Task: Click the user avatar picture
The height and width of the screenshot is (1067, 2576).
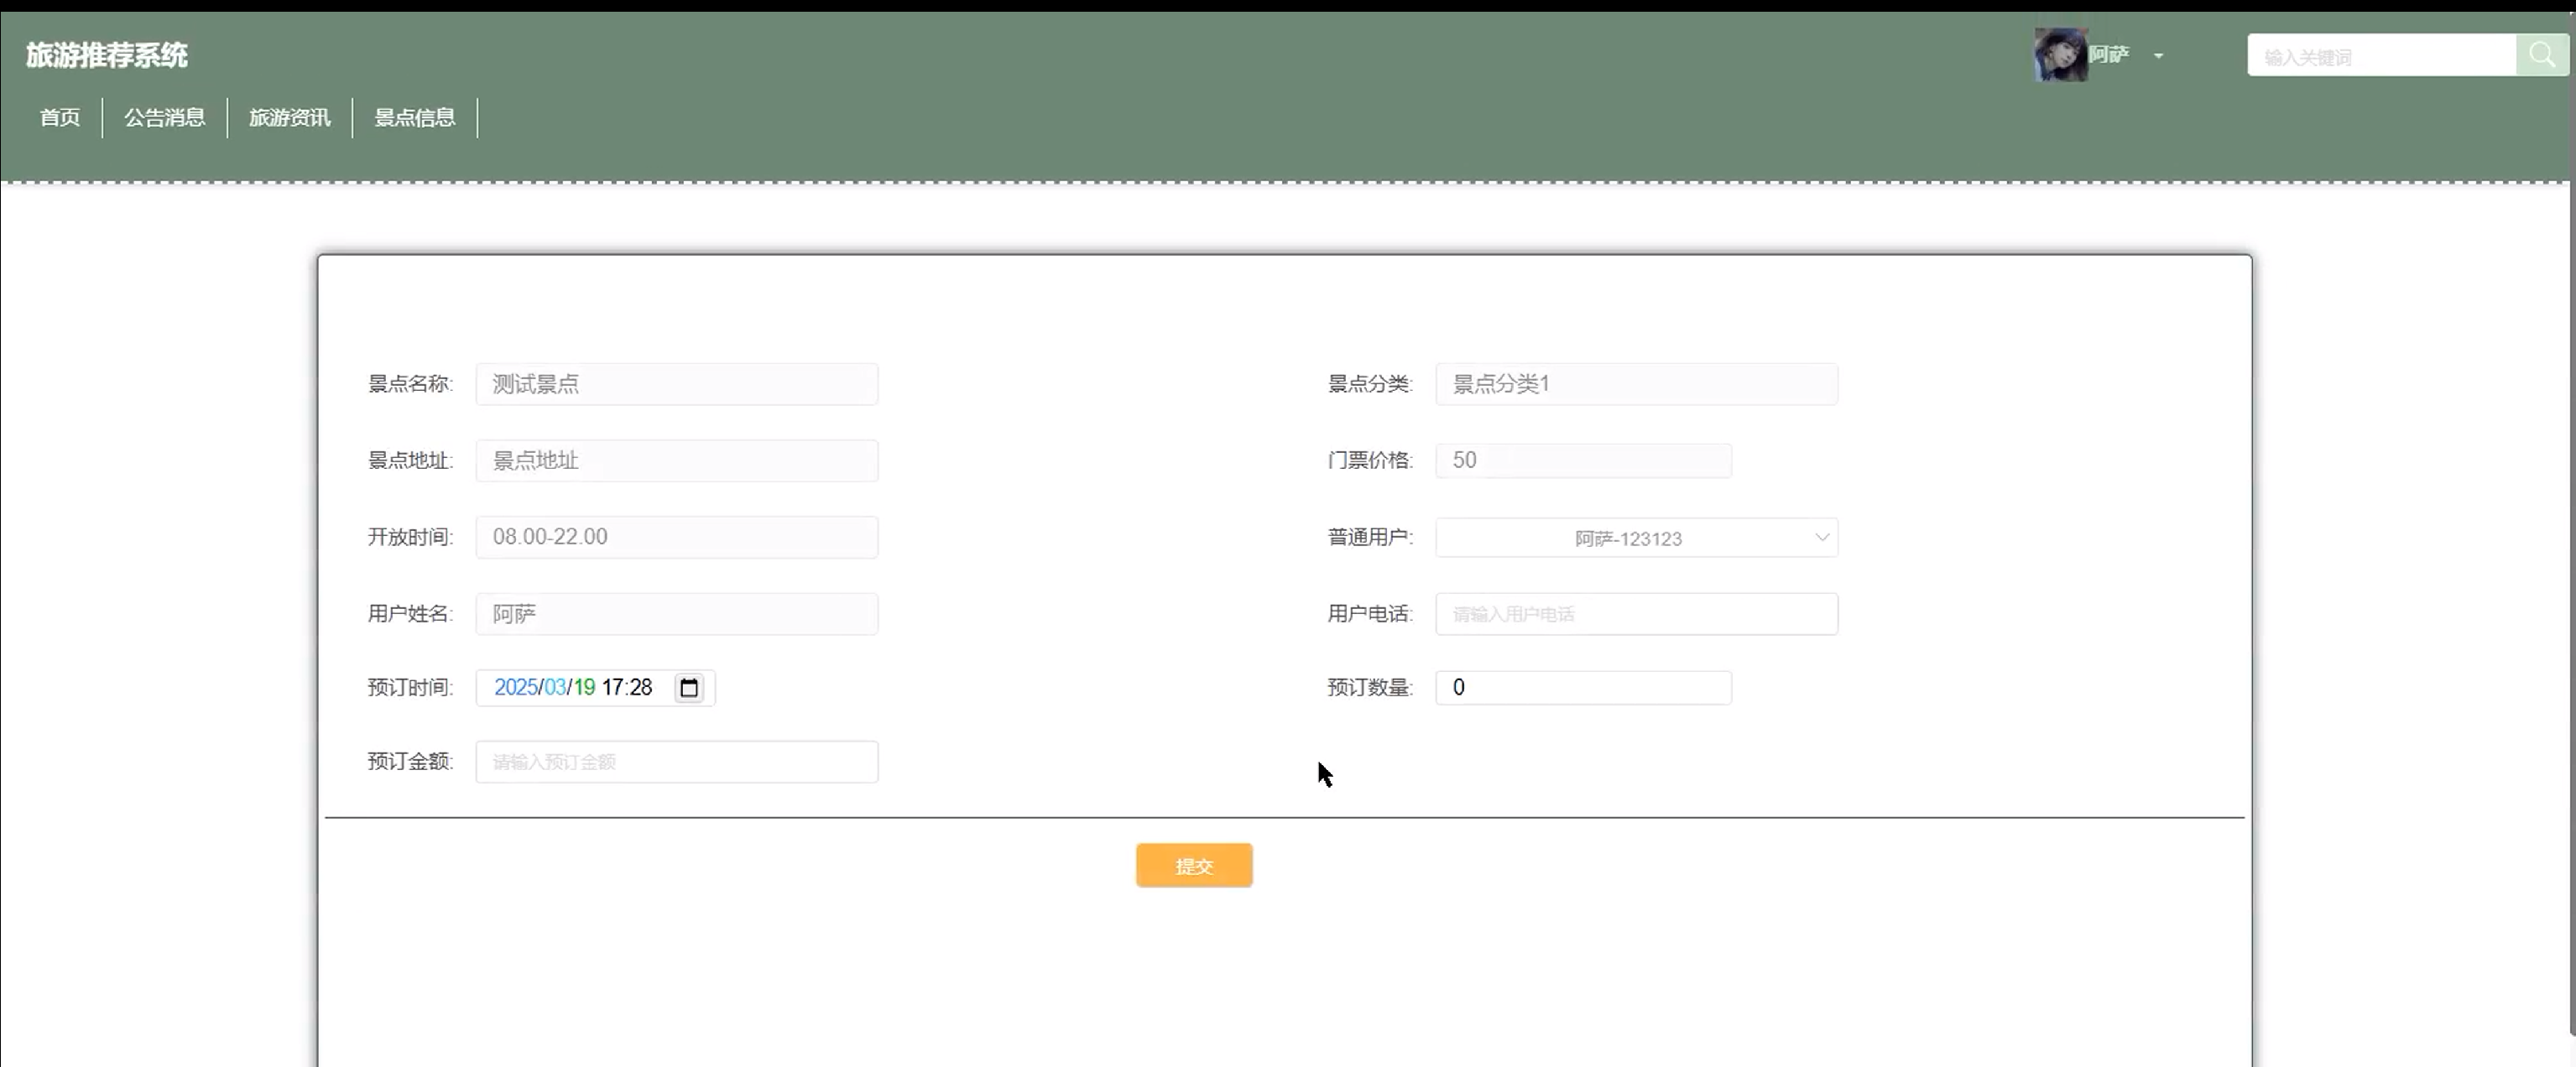Action: pos(2060,55)
